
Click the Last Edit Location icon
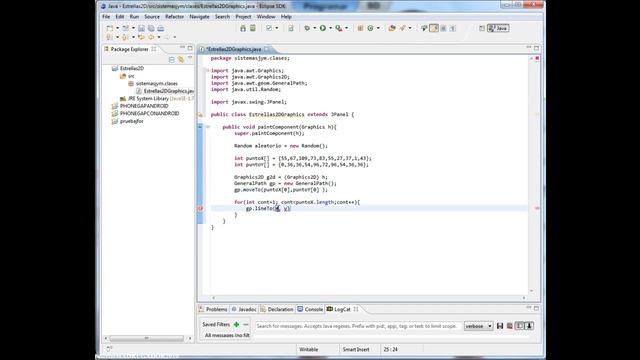coord(141,37)
